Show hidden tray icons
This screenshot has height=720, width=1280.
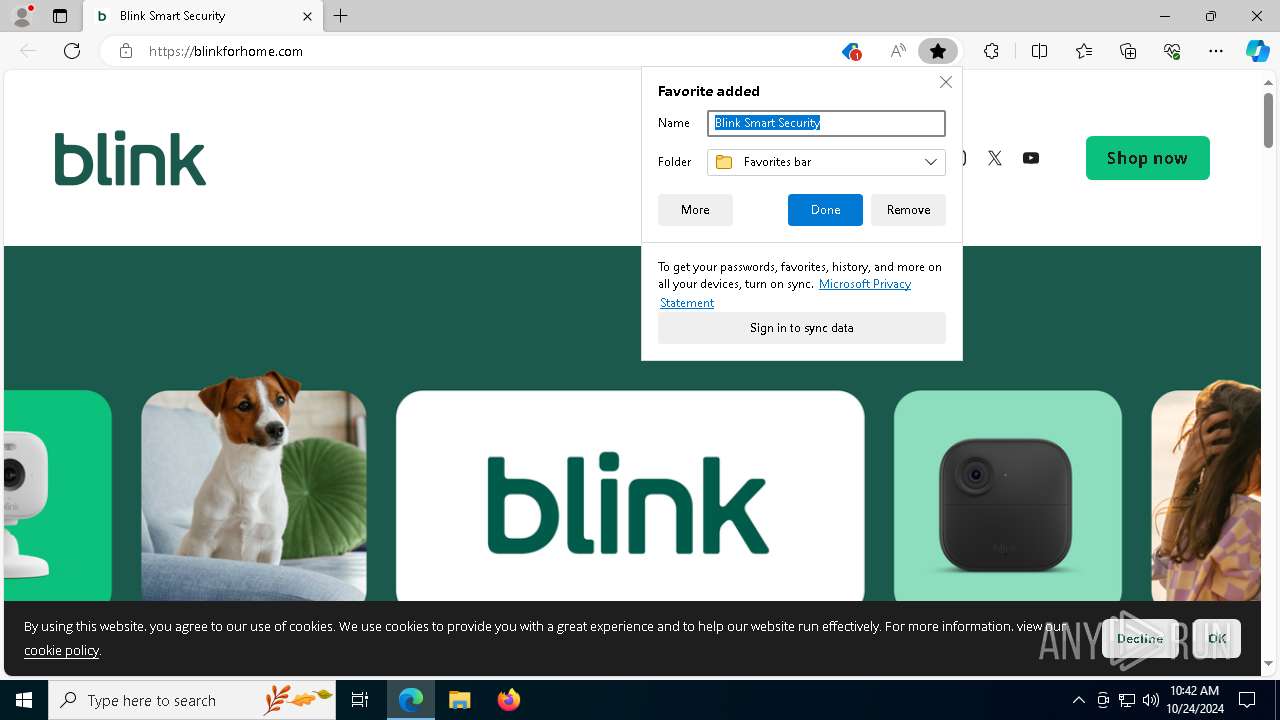tap(1078, 700)
